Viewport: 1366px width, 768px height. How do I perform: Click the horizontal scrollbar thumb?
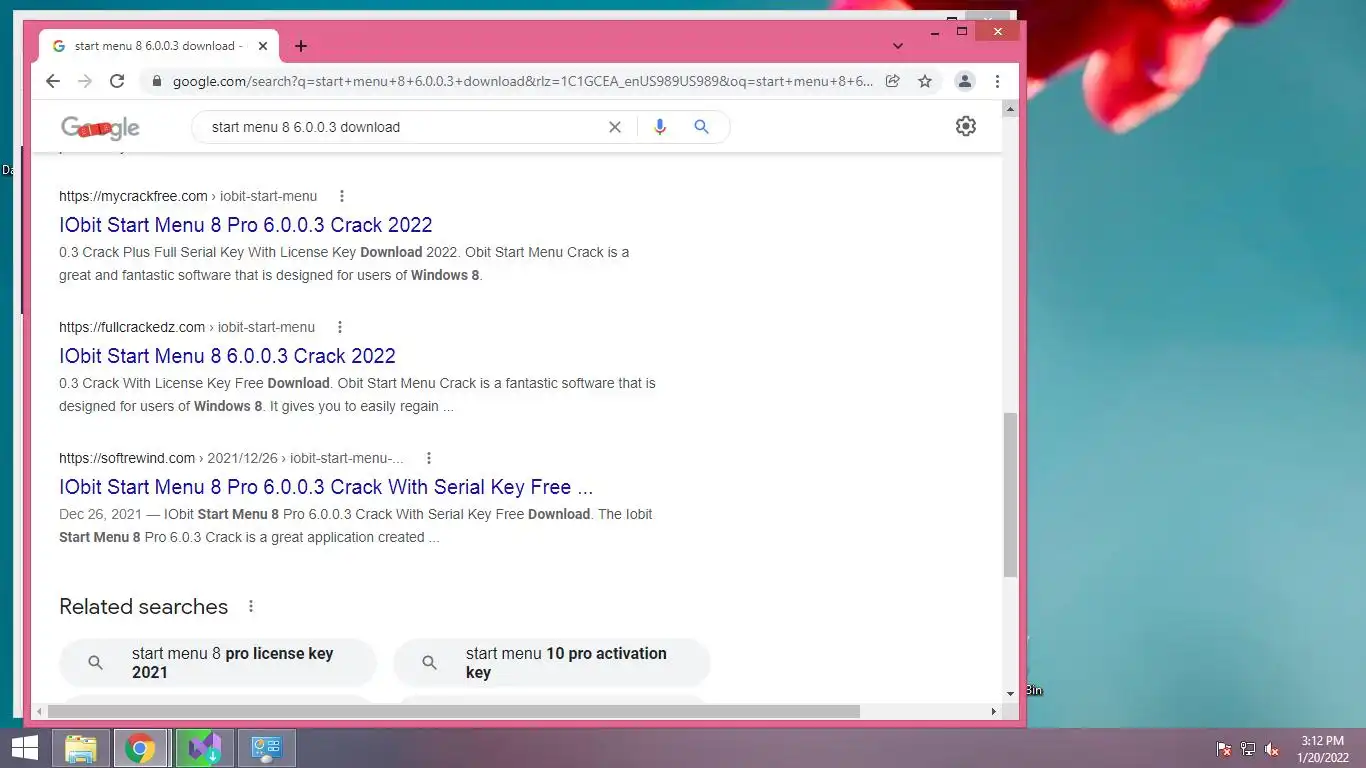454,712
